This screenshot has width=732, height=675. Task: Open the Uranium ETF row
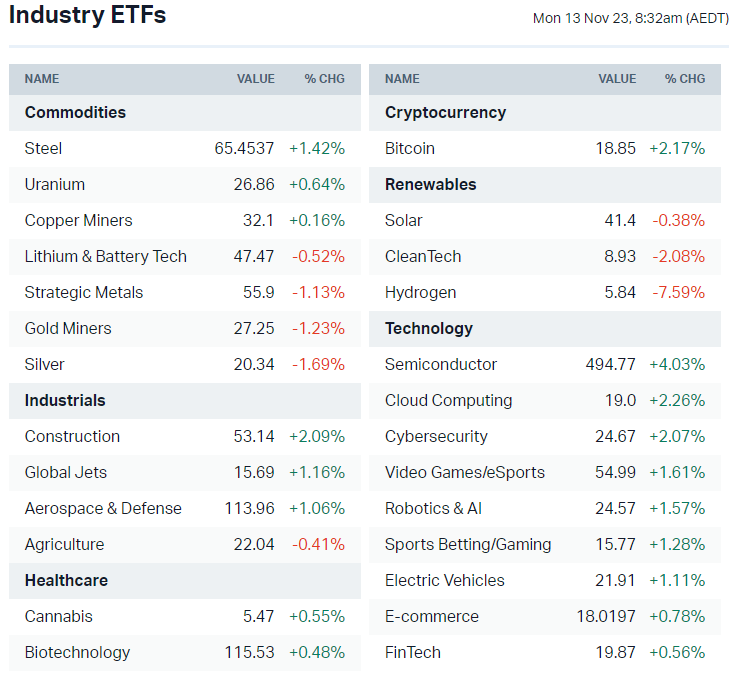[x=55, y=184]
